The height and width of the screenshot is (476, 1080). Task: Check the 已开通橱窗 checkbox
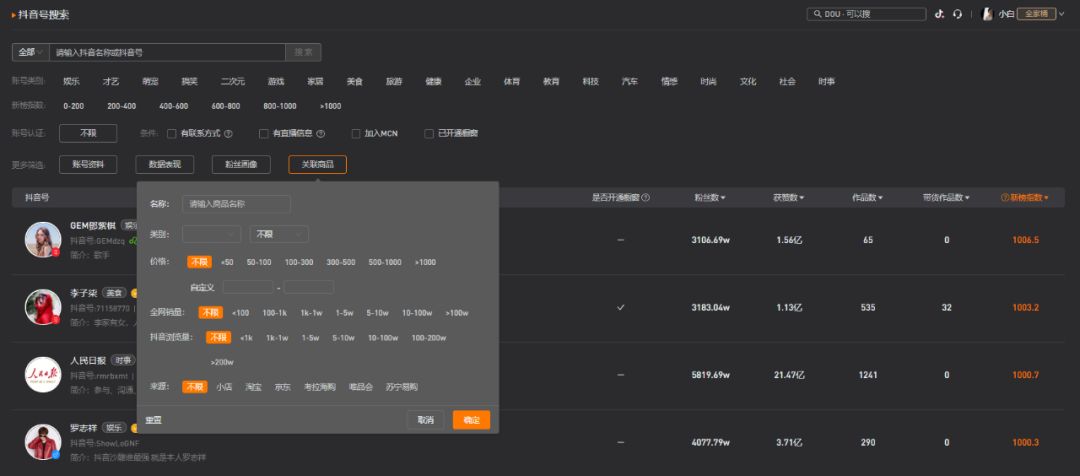[429, 134]
